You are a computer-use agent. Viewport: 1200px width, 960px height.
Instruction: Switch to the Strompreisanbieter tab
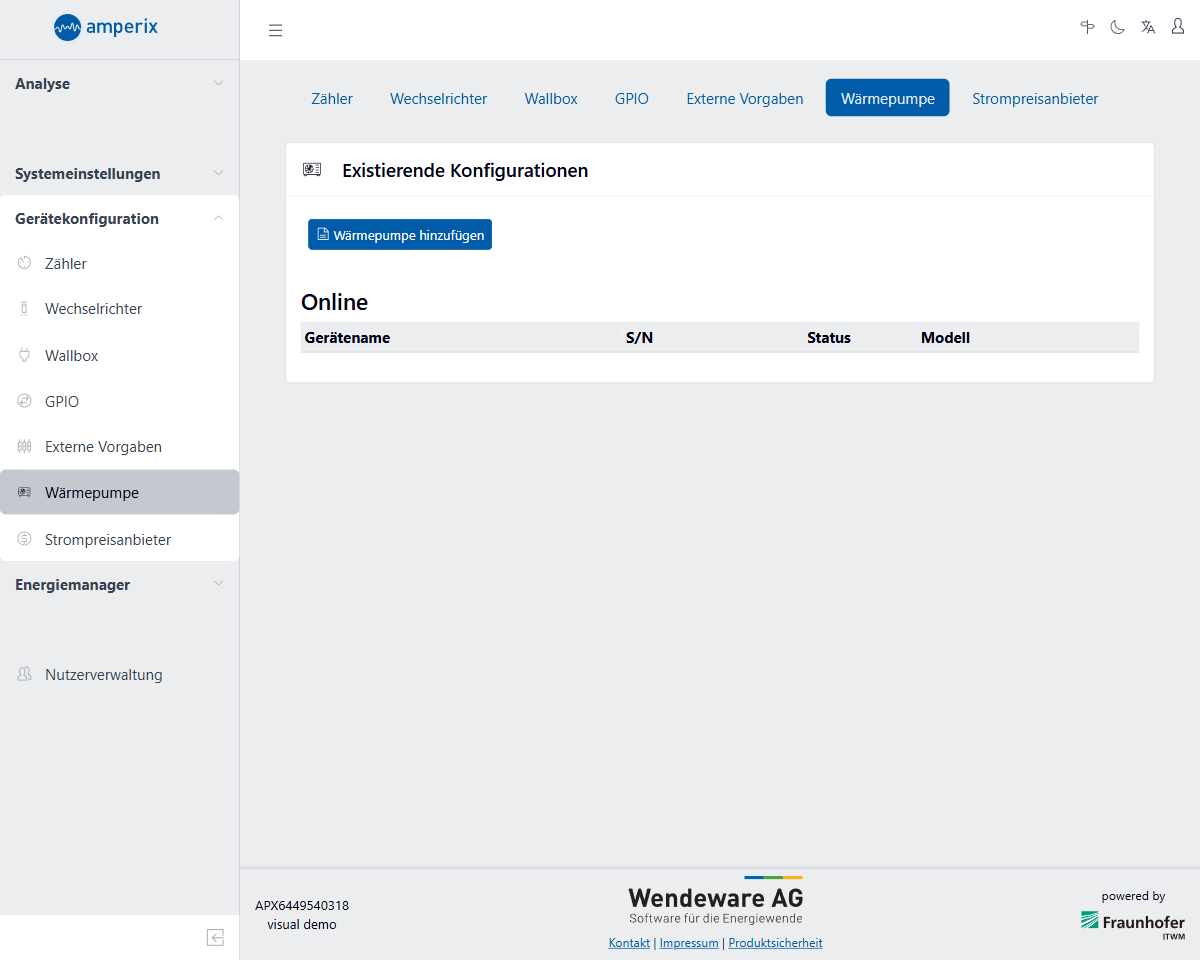1035,98
